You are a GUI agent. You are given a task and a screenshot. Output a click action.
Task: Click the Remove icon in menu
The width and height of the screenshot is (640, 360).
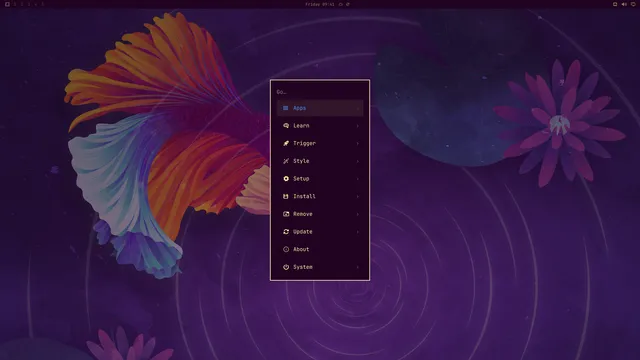click(x=286, y=214)
